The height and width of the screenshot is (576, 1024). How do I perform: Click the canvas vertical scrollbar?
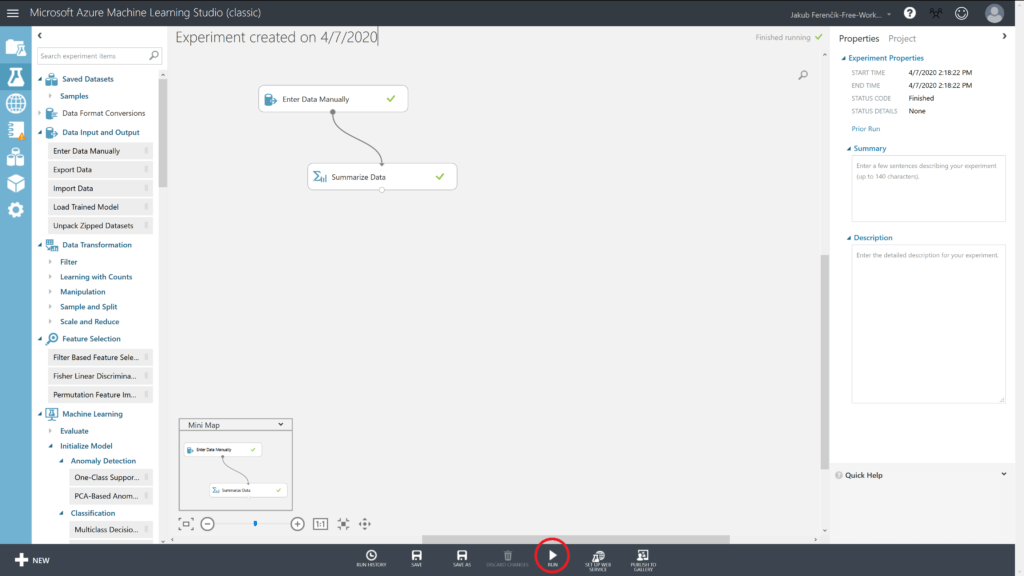pyautogui.click(x=825, y=362)
